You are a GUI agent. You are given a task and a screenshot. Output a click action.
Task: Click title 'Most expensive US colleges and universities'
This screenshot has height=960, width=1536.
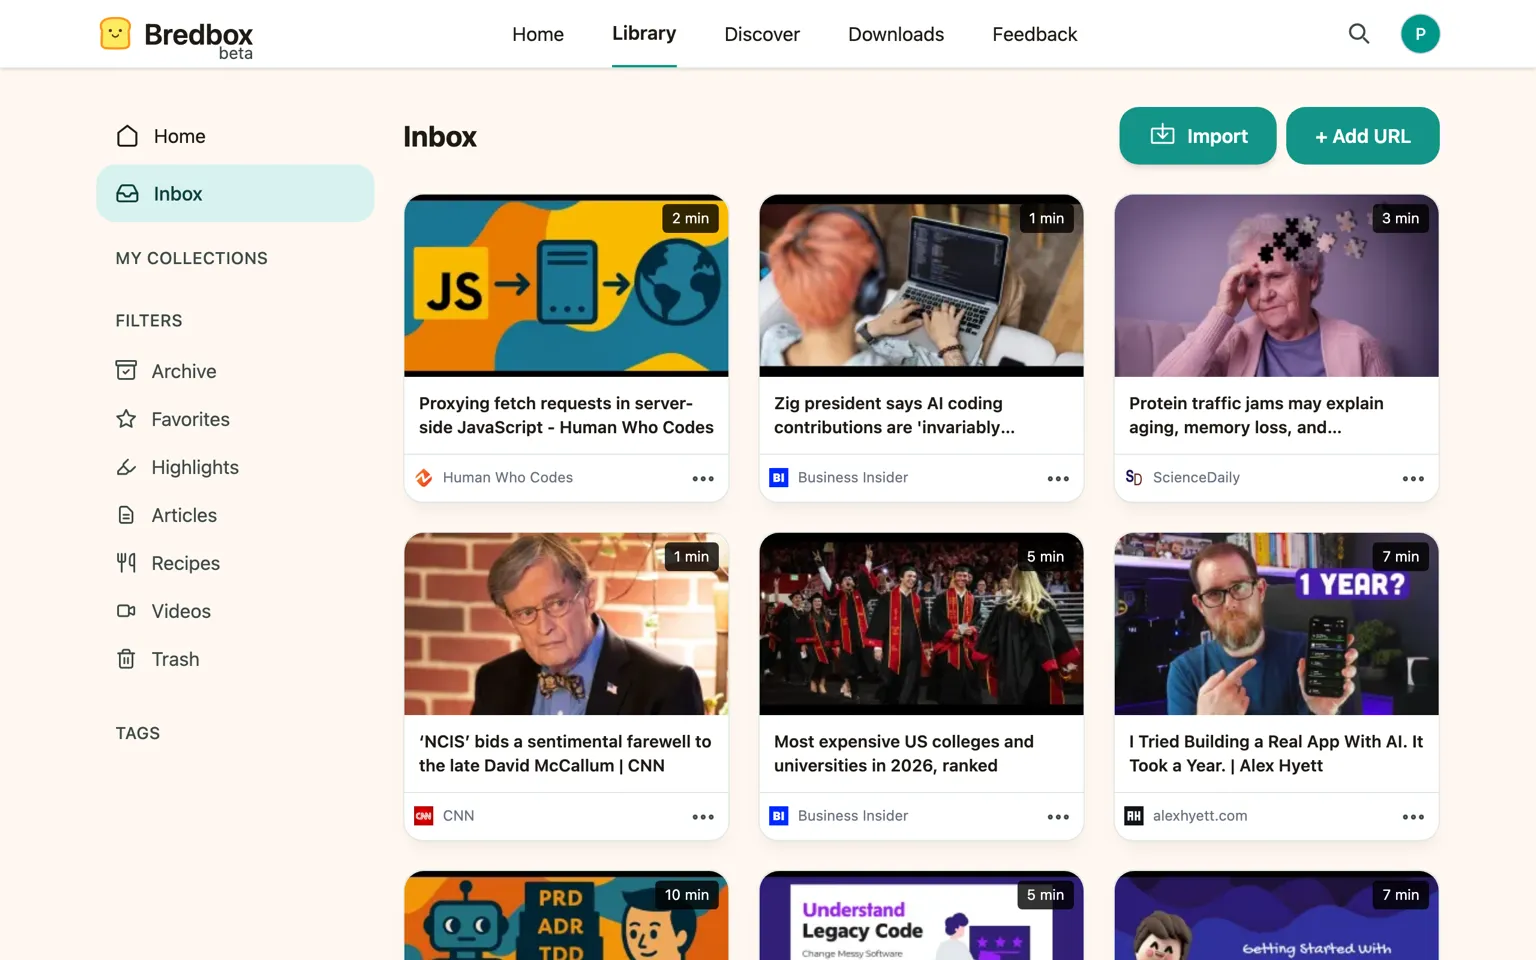(x=904, y=753)
